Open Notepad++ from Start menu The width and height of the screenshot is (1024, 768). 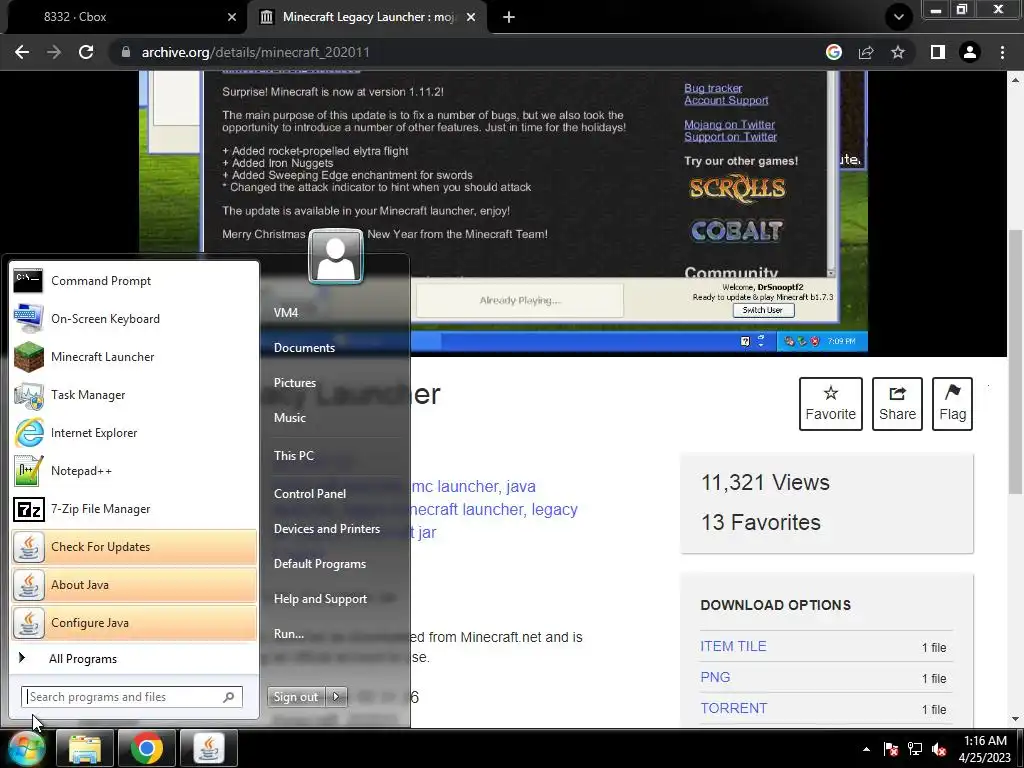[134, 471]
